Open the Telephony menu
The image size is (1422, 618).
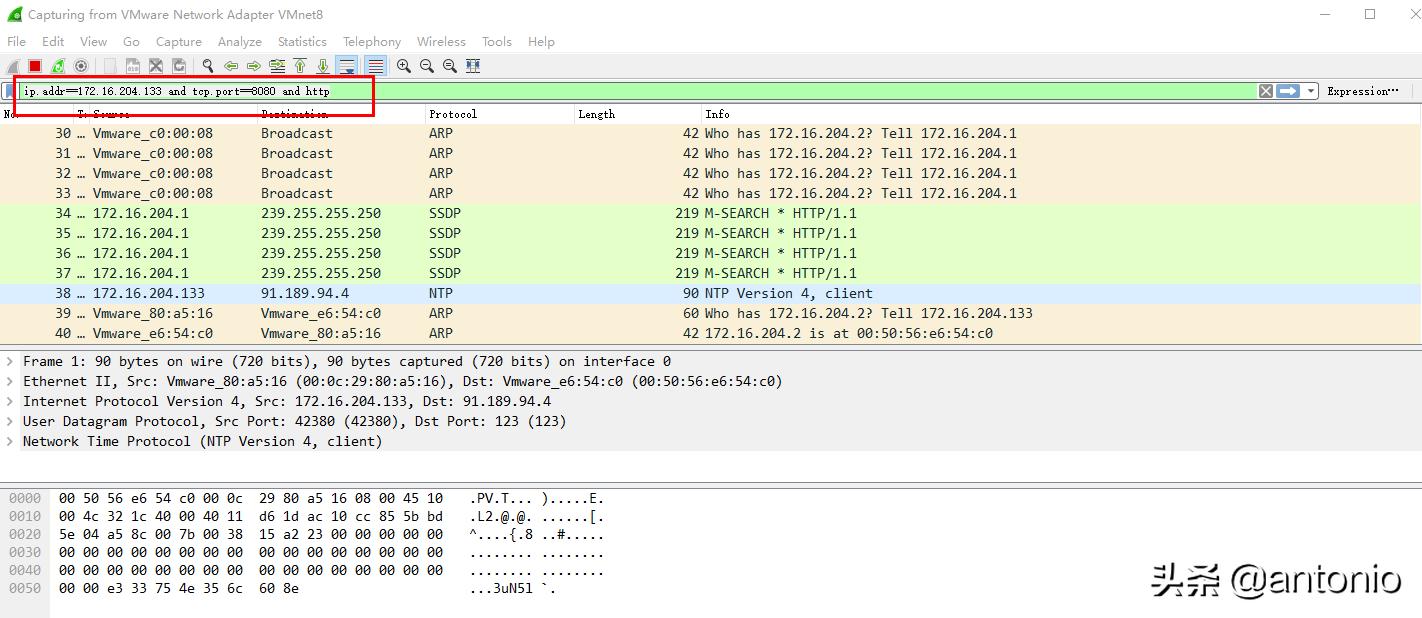371,41
